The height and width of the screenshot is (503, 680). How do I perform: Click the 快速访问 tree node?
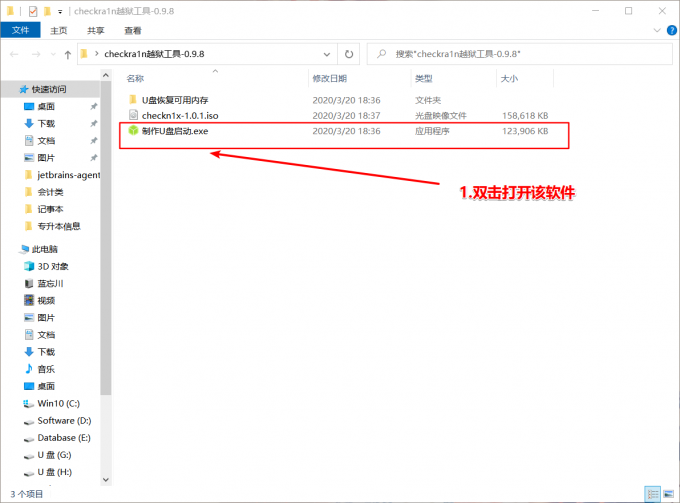[49, 89]
